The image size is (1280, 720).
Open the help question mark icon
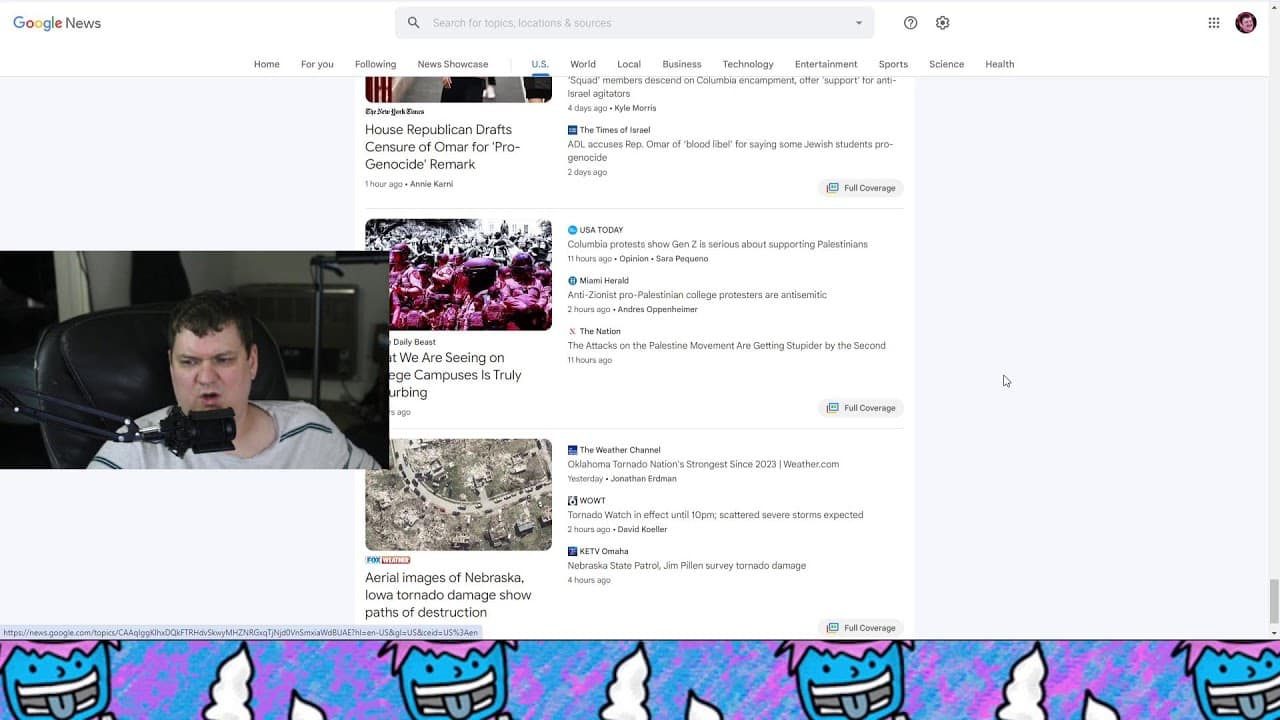pyautogui.click(x=910, y=23)
